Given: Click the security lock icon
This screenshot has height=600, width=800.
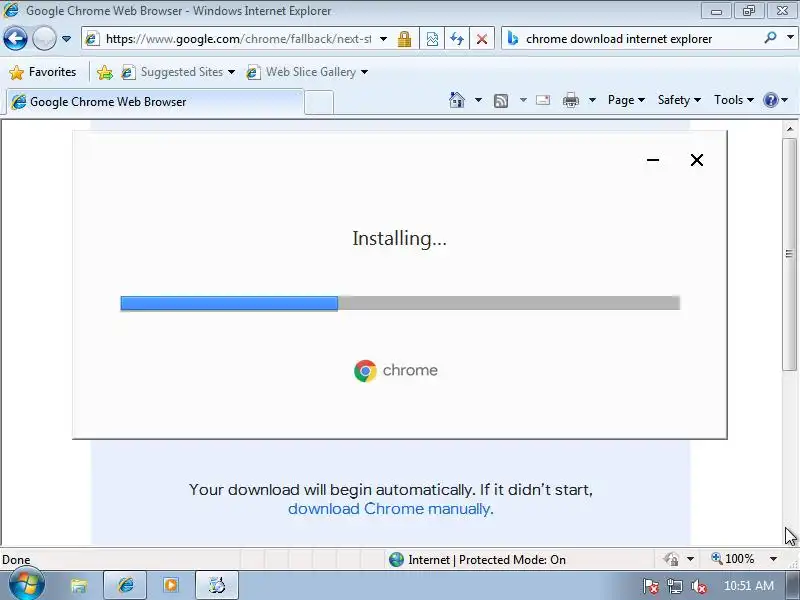Looking at the screenshot, I should (x=405, y=39).
